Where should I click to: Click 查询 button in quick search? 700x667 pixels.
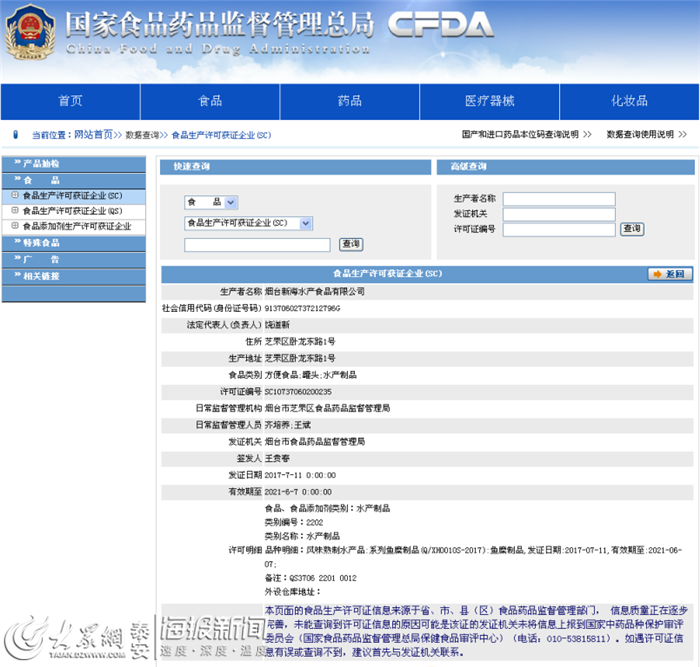click(350, 244)
